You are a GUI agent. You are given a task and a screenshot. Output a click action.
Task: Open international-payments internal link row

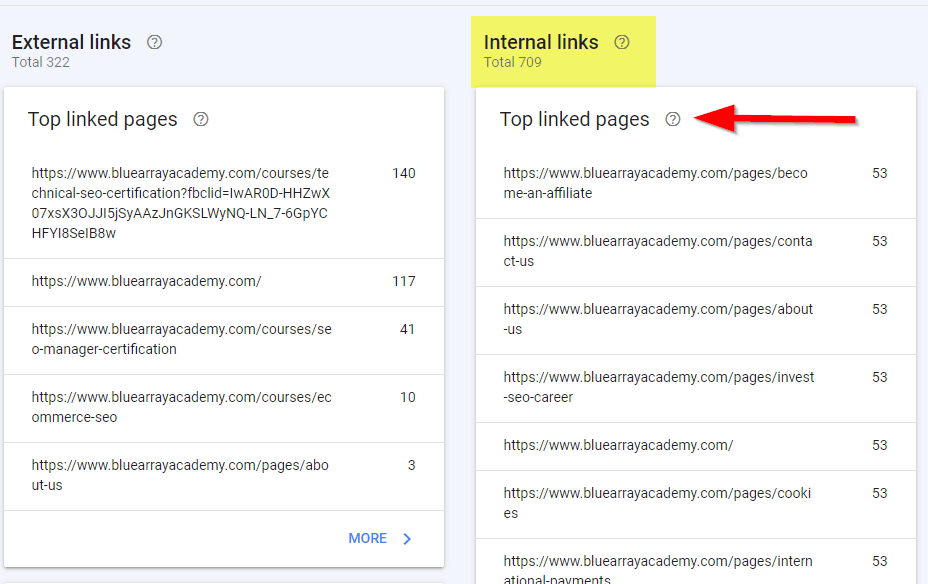point(695,562)
